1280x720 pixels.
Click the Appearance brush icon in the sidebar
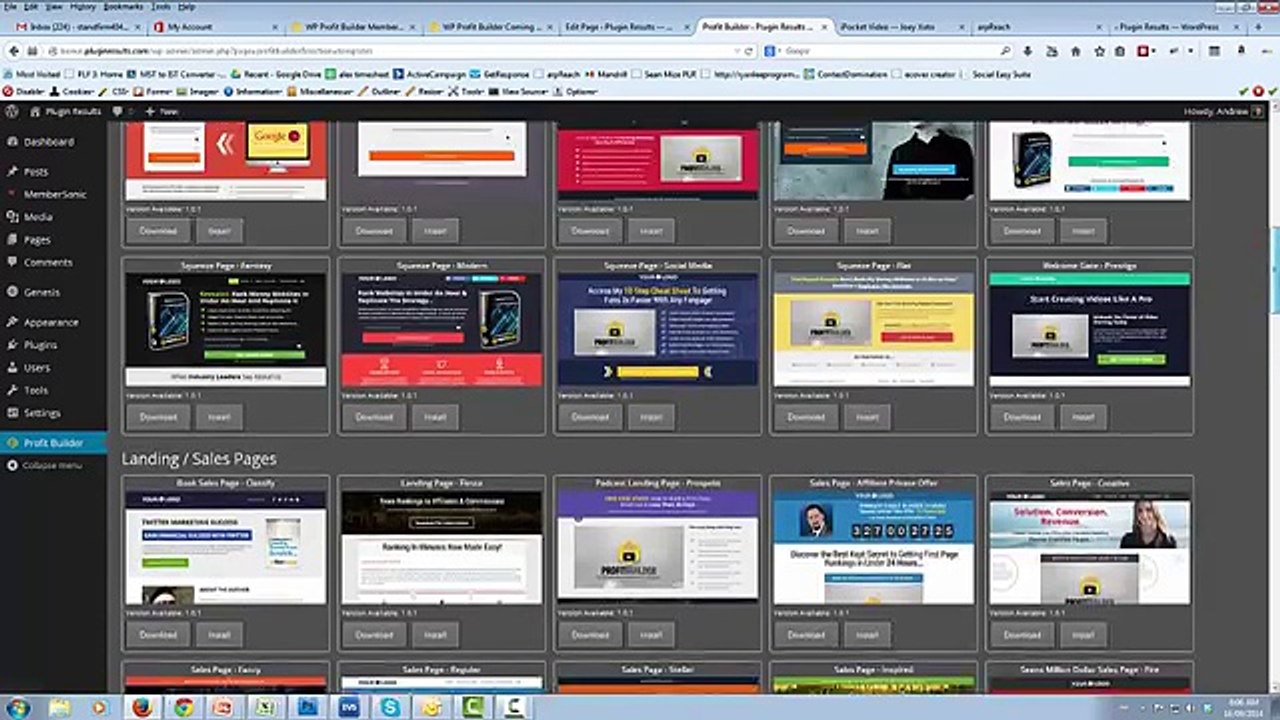coord(11,322)
